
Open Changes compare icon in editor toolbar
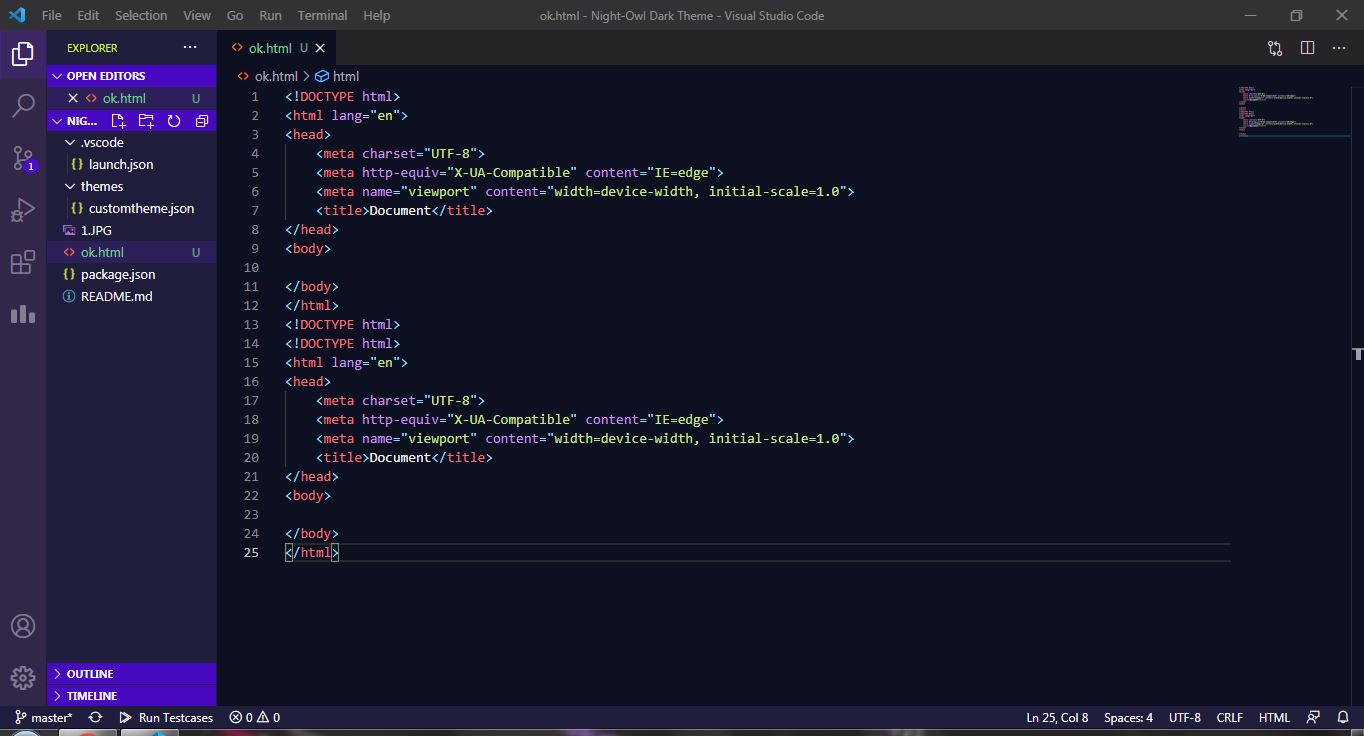click(1275, 48)
